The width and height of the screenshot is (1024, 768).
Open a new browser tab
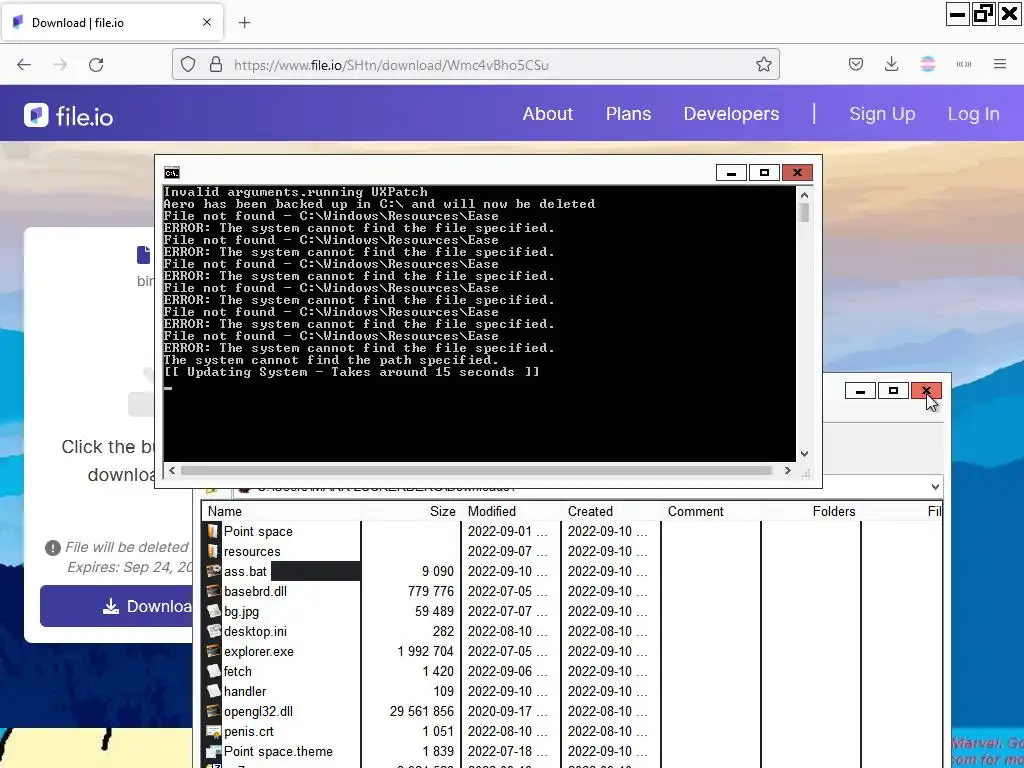pyautogui.click(x=244, y=23)
